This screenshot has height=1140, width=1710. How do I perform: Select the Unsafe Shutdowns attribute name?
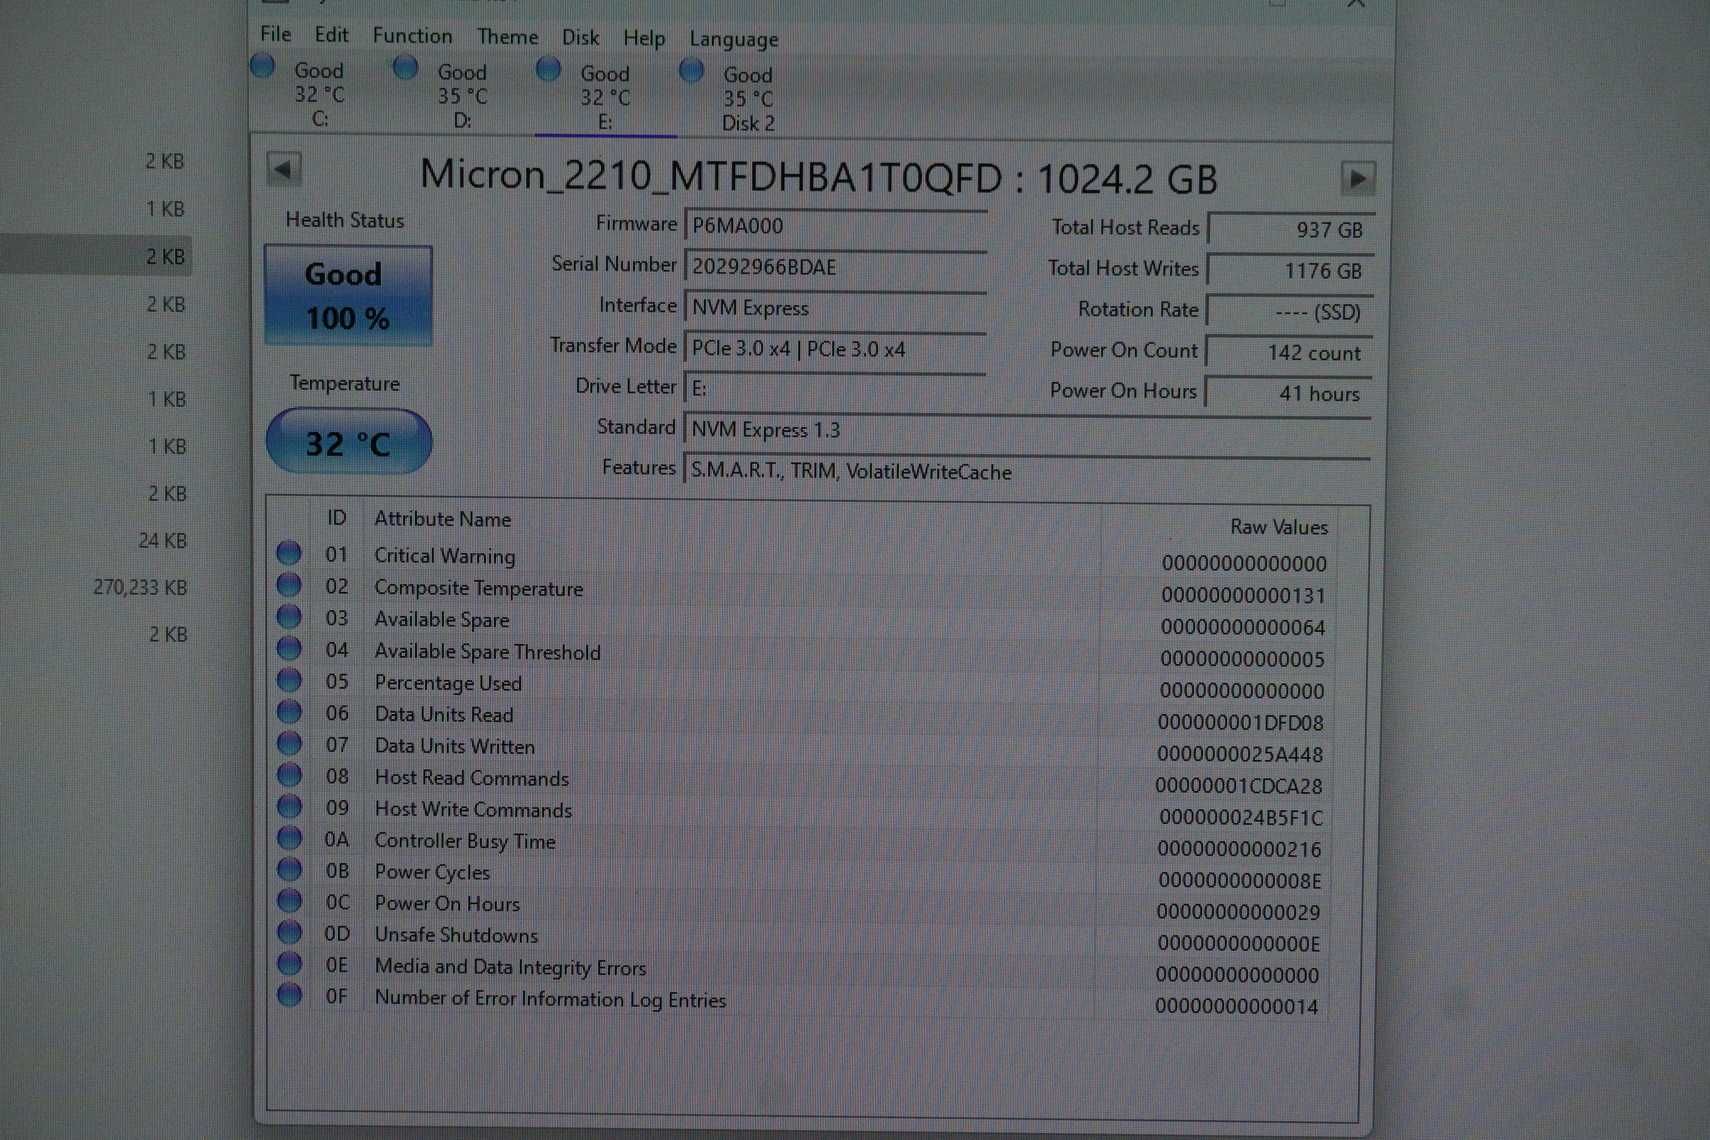[456, 935]
